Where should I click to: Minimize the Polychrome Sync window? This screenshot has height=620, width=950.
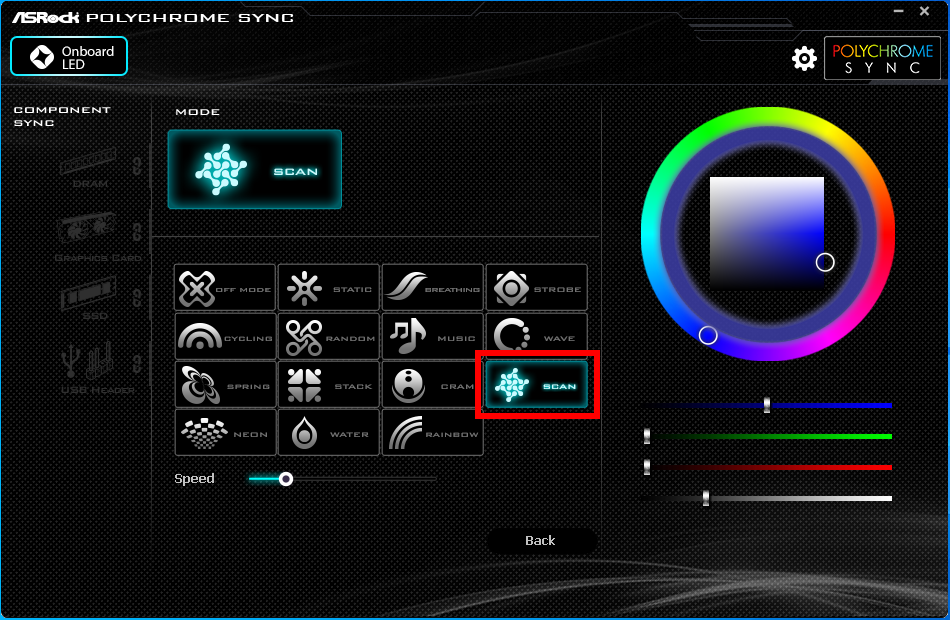pyautogui.click(x=899, y=11)
